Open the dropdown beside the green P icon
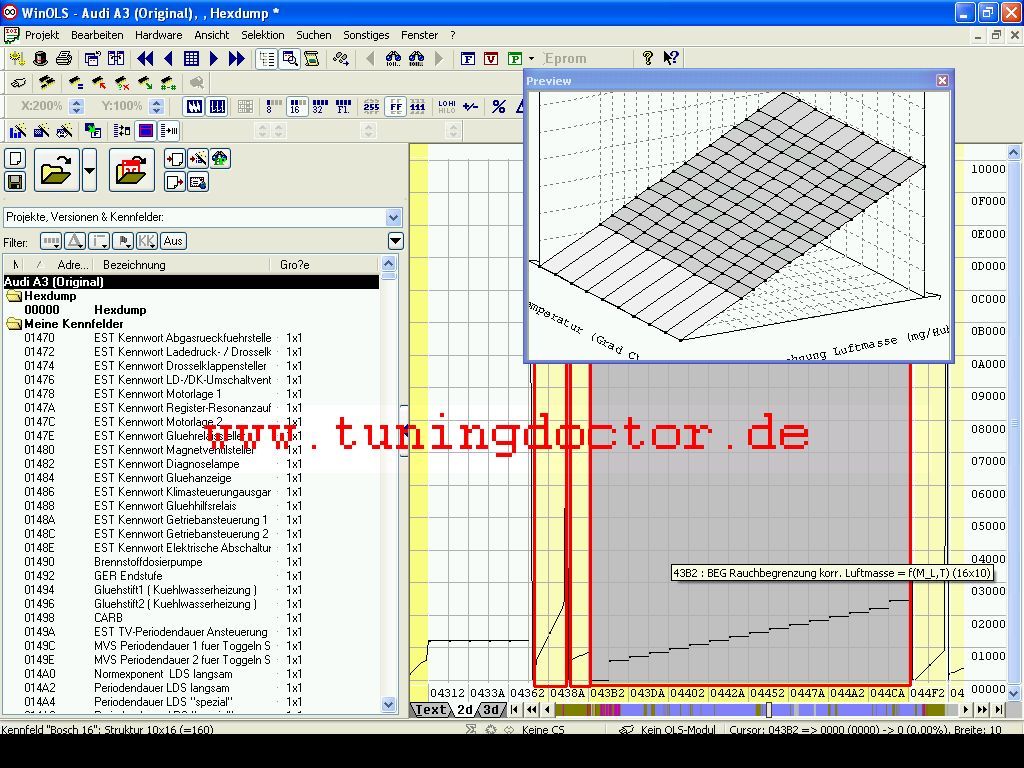The image size is (1024, 768). coord(532,59)
